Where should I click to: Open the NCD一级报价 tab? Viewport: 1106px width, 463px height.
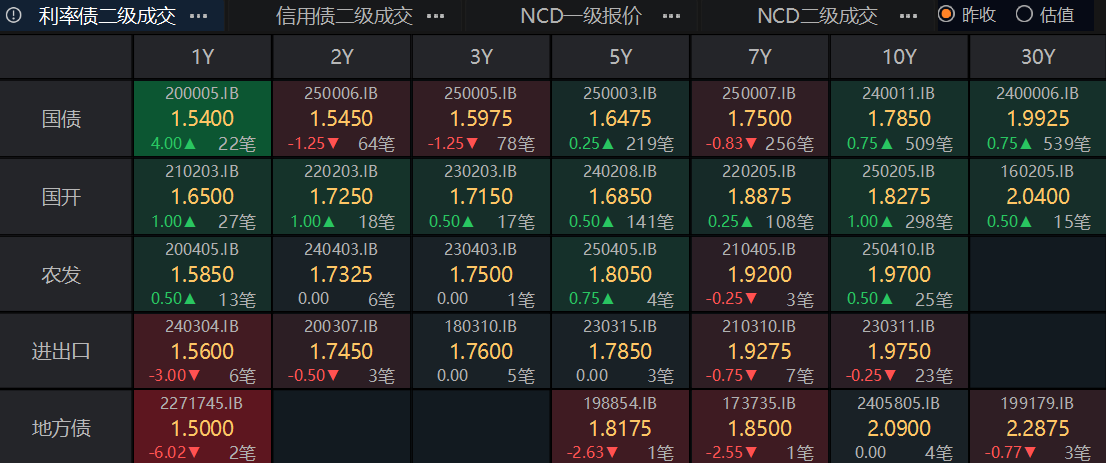581,16
